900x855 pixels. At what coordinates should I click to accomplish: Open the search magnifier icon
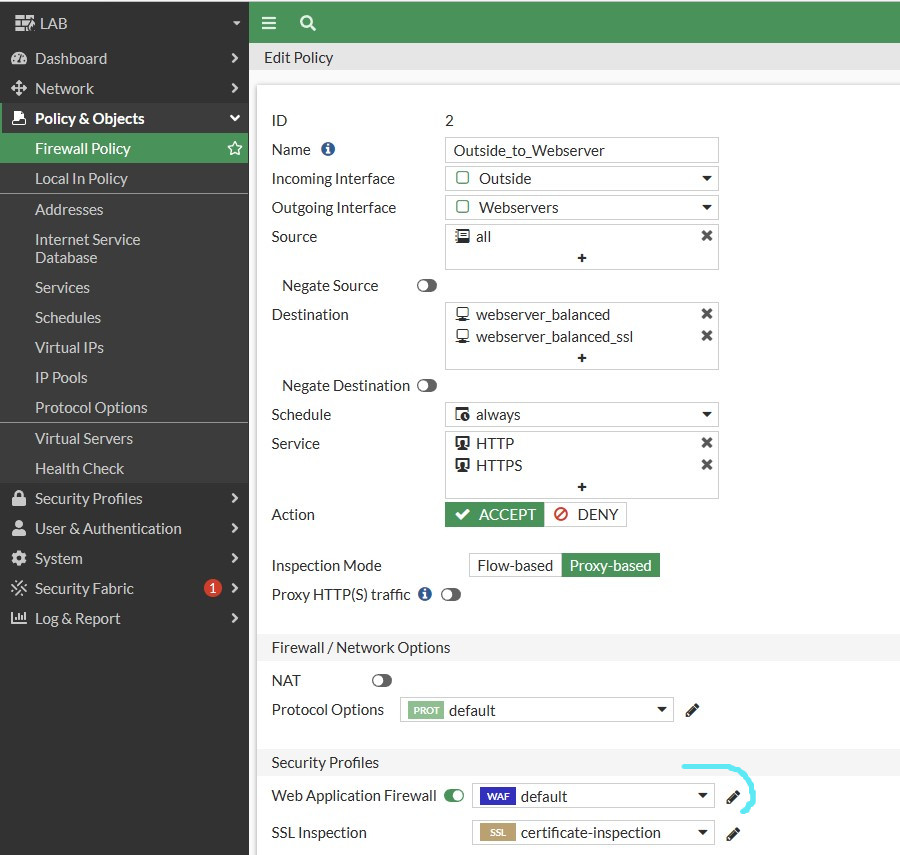[308, 23]
